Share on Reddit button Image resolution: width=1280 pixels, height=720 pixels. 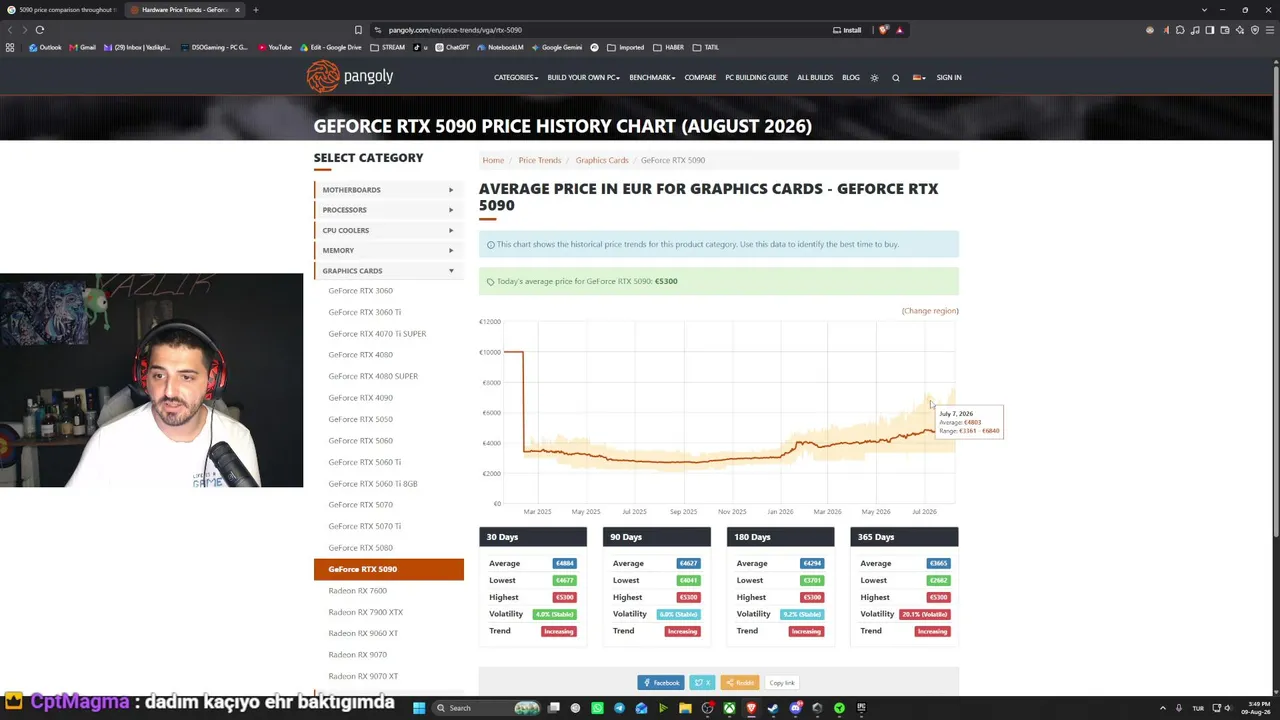740,683
